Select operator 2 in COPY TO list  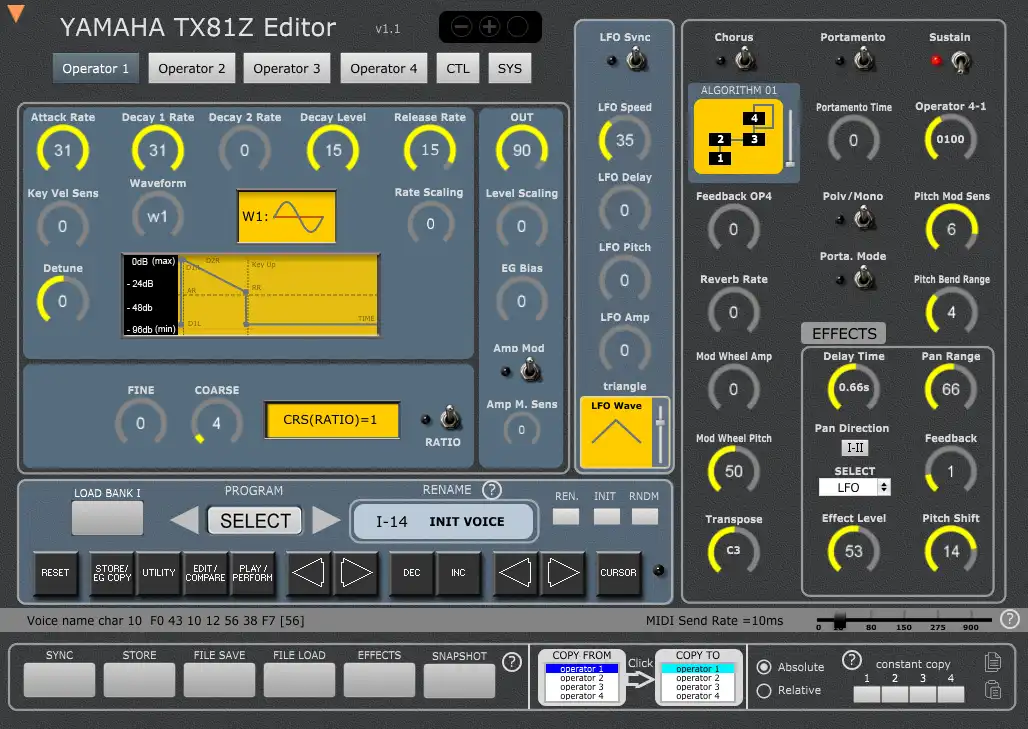pos(698,678)
